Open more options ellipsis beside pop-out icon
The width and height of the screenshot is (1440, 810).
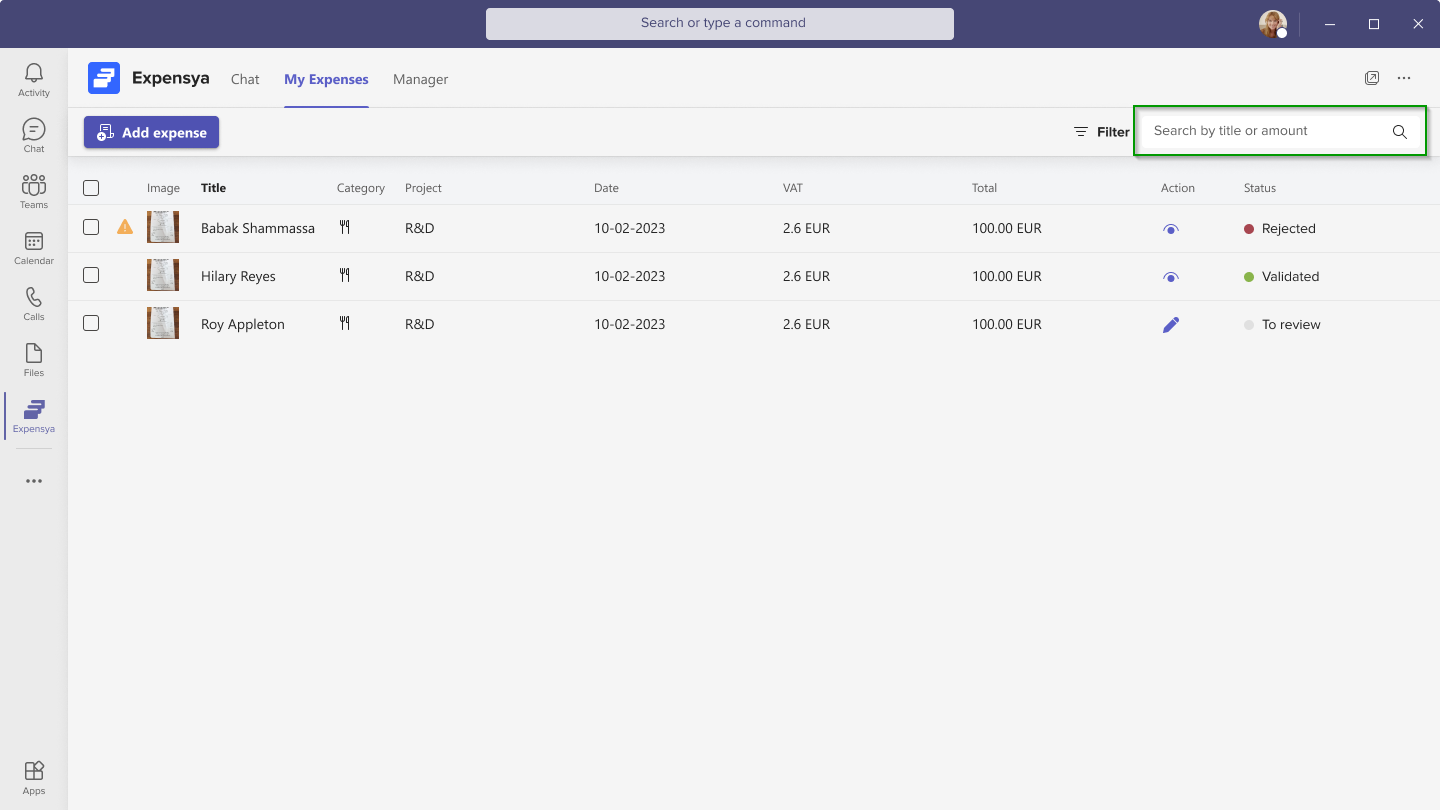pos(1404,78)
